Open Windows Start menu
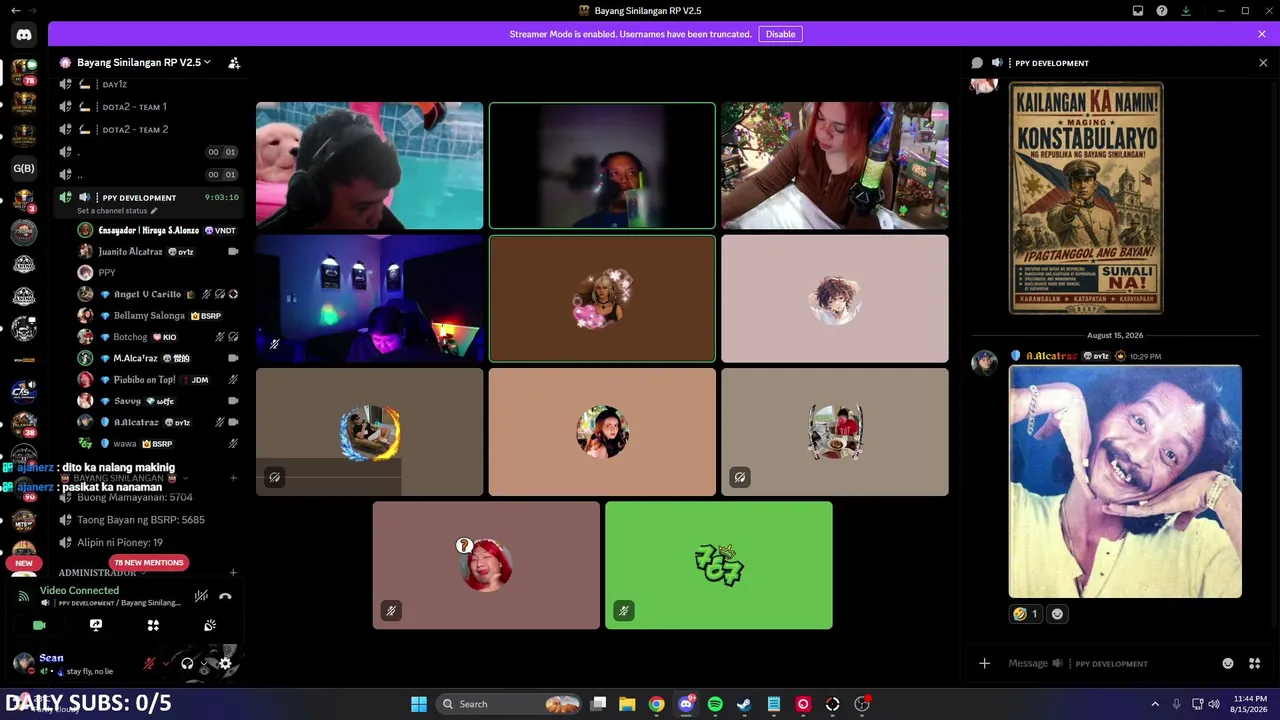This screenshot has width=1280, height=720. tap(419, 704)
